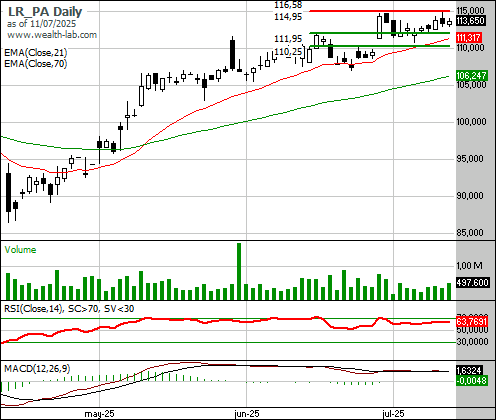496x420 pixels.
Task: Click the 116,58 resistance level label
Action: (x=288, y=5)
